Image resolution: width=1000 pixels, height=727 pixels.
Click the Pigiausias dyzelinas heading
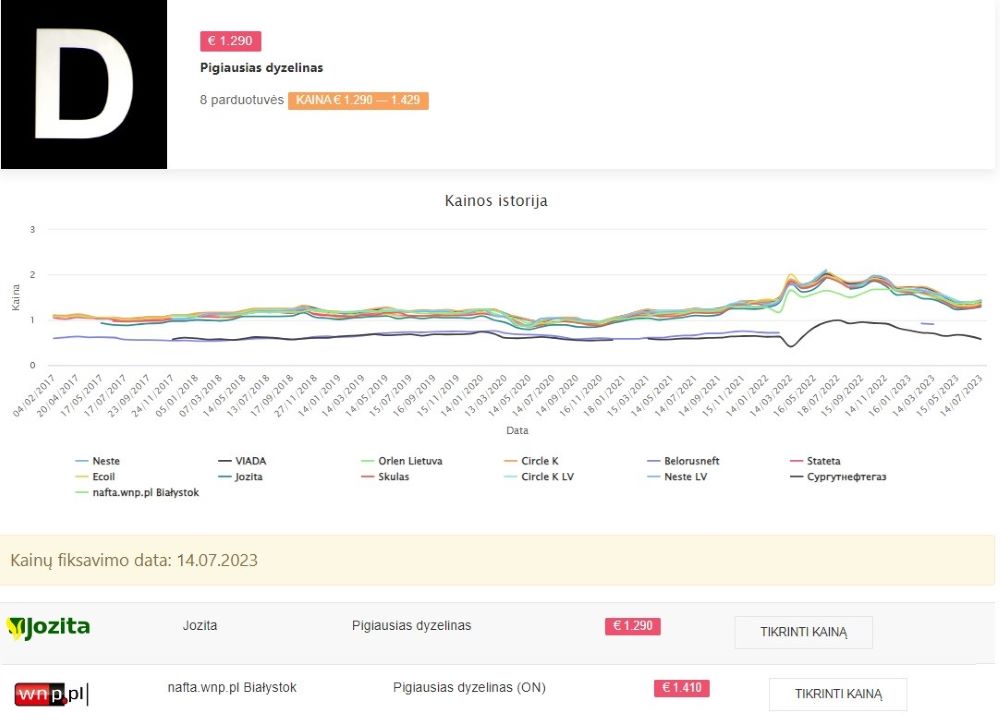tap(261, 68)
